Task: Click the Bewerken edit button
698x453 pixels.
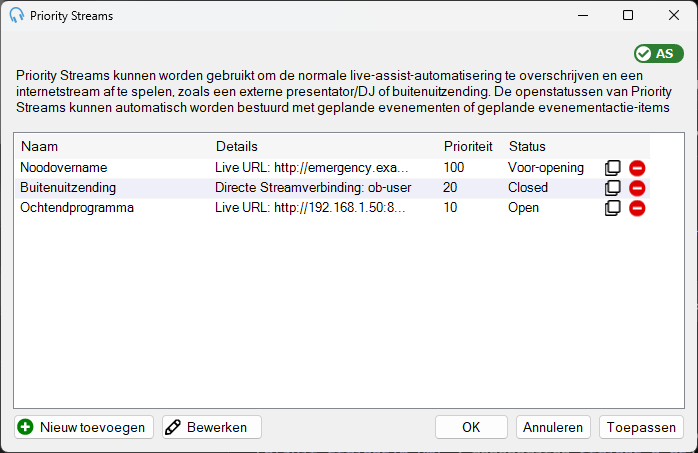Action: [211, 427]
